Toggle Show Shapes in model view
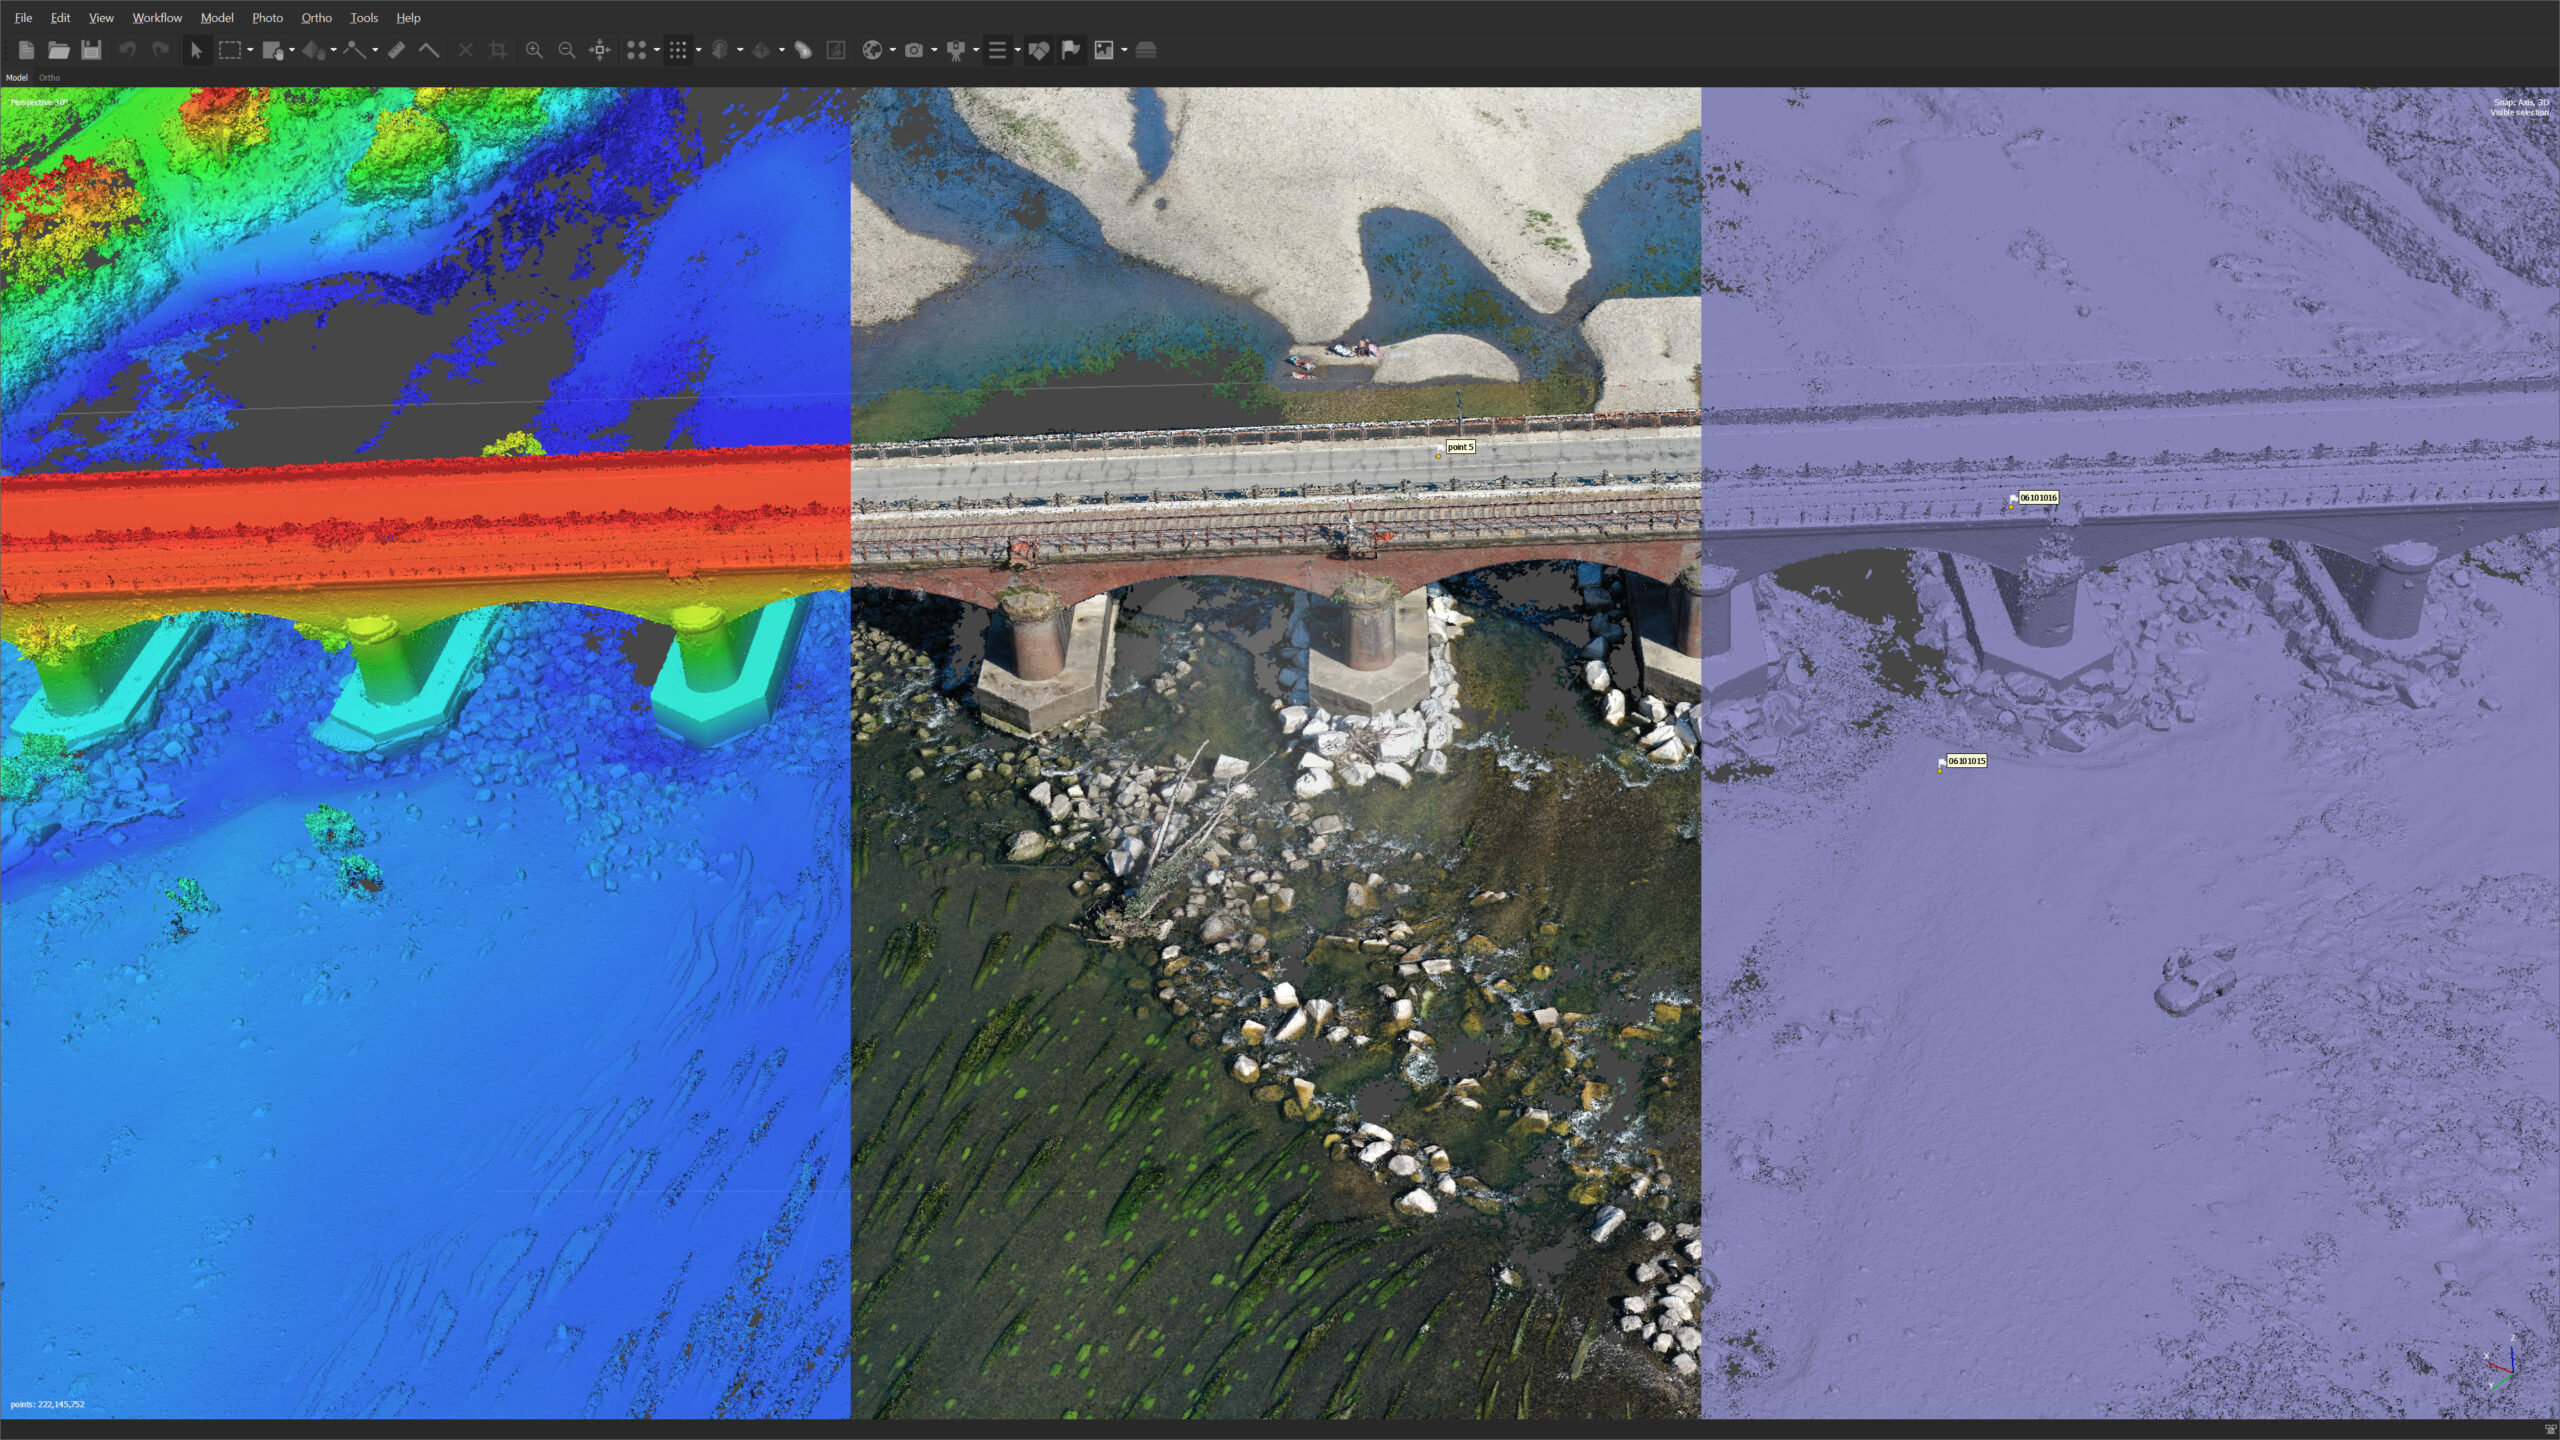Screen dimensions: 2560x1440 [x=1038, y=50]
